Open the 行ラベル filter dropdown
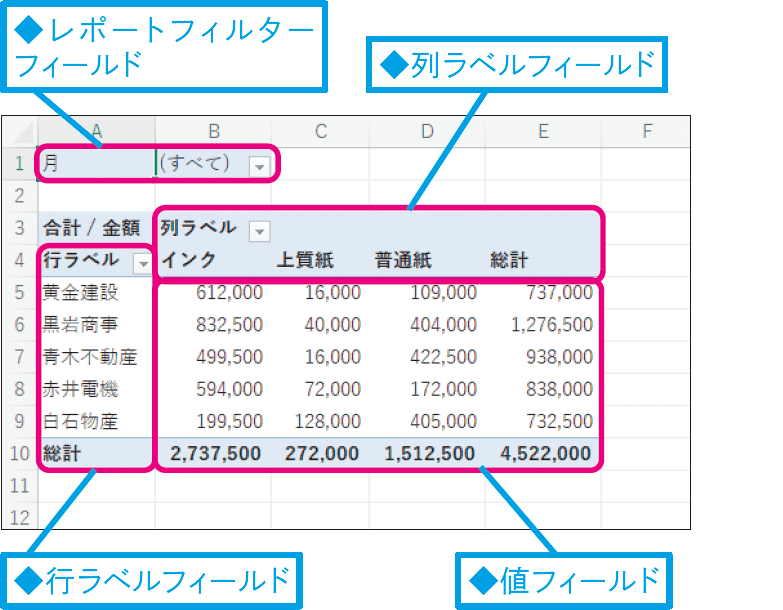 (x=142, y=262)
